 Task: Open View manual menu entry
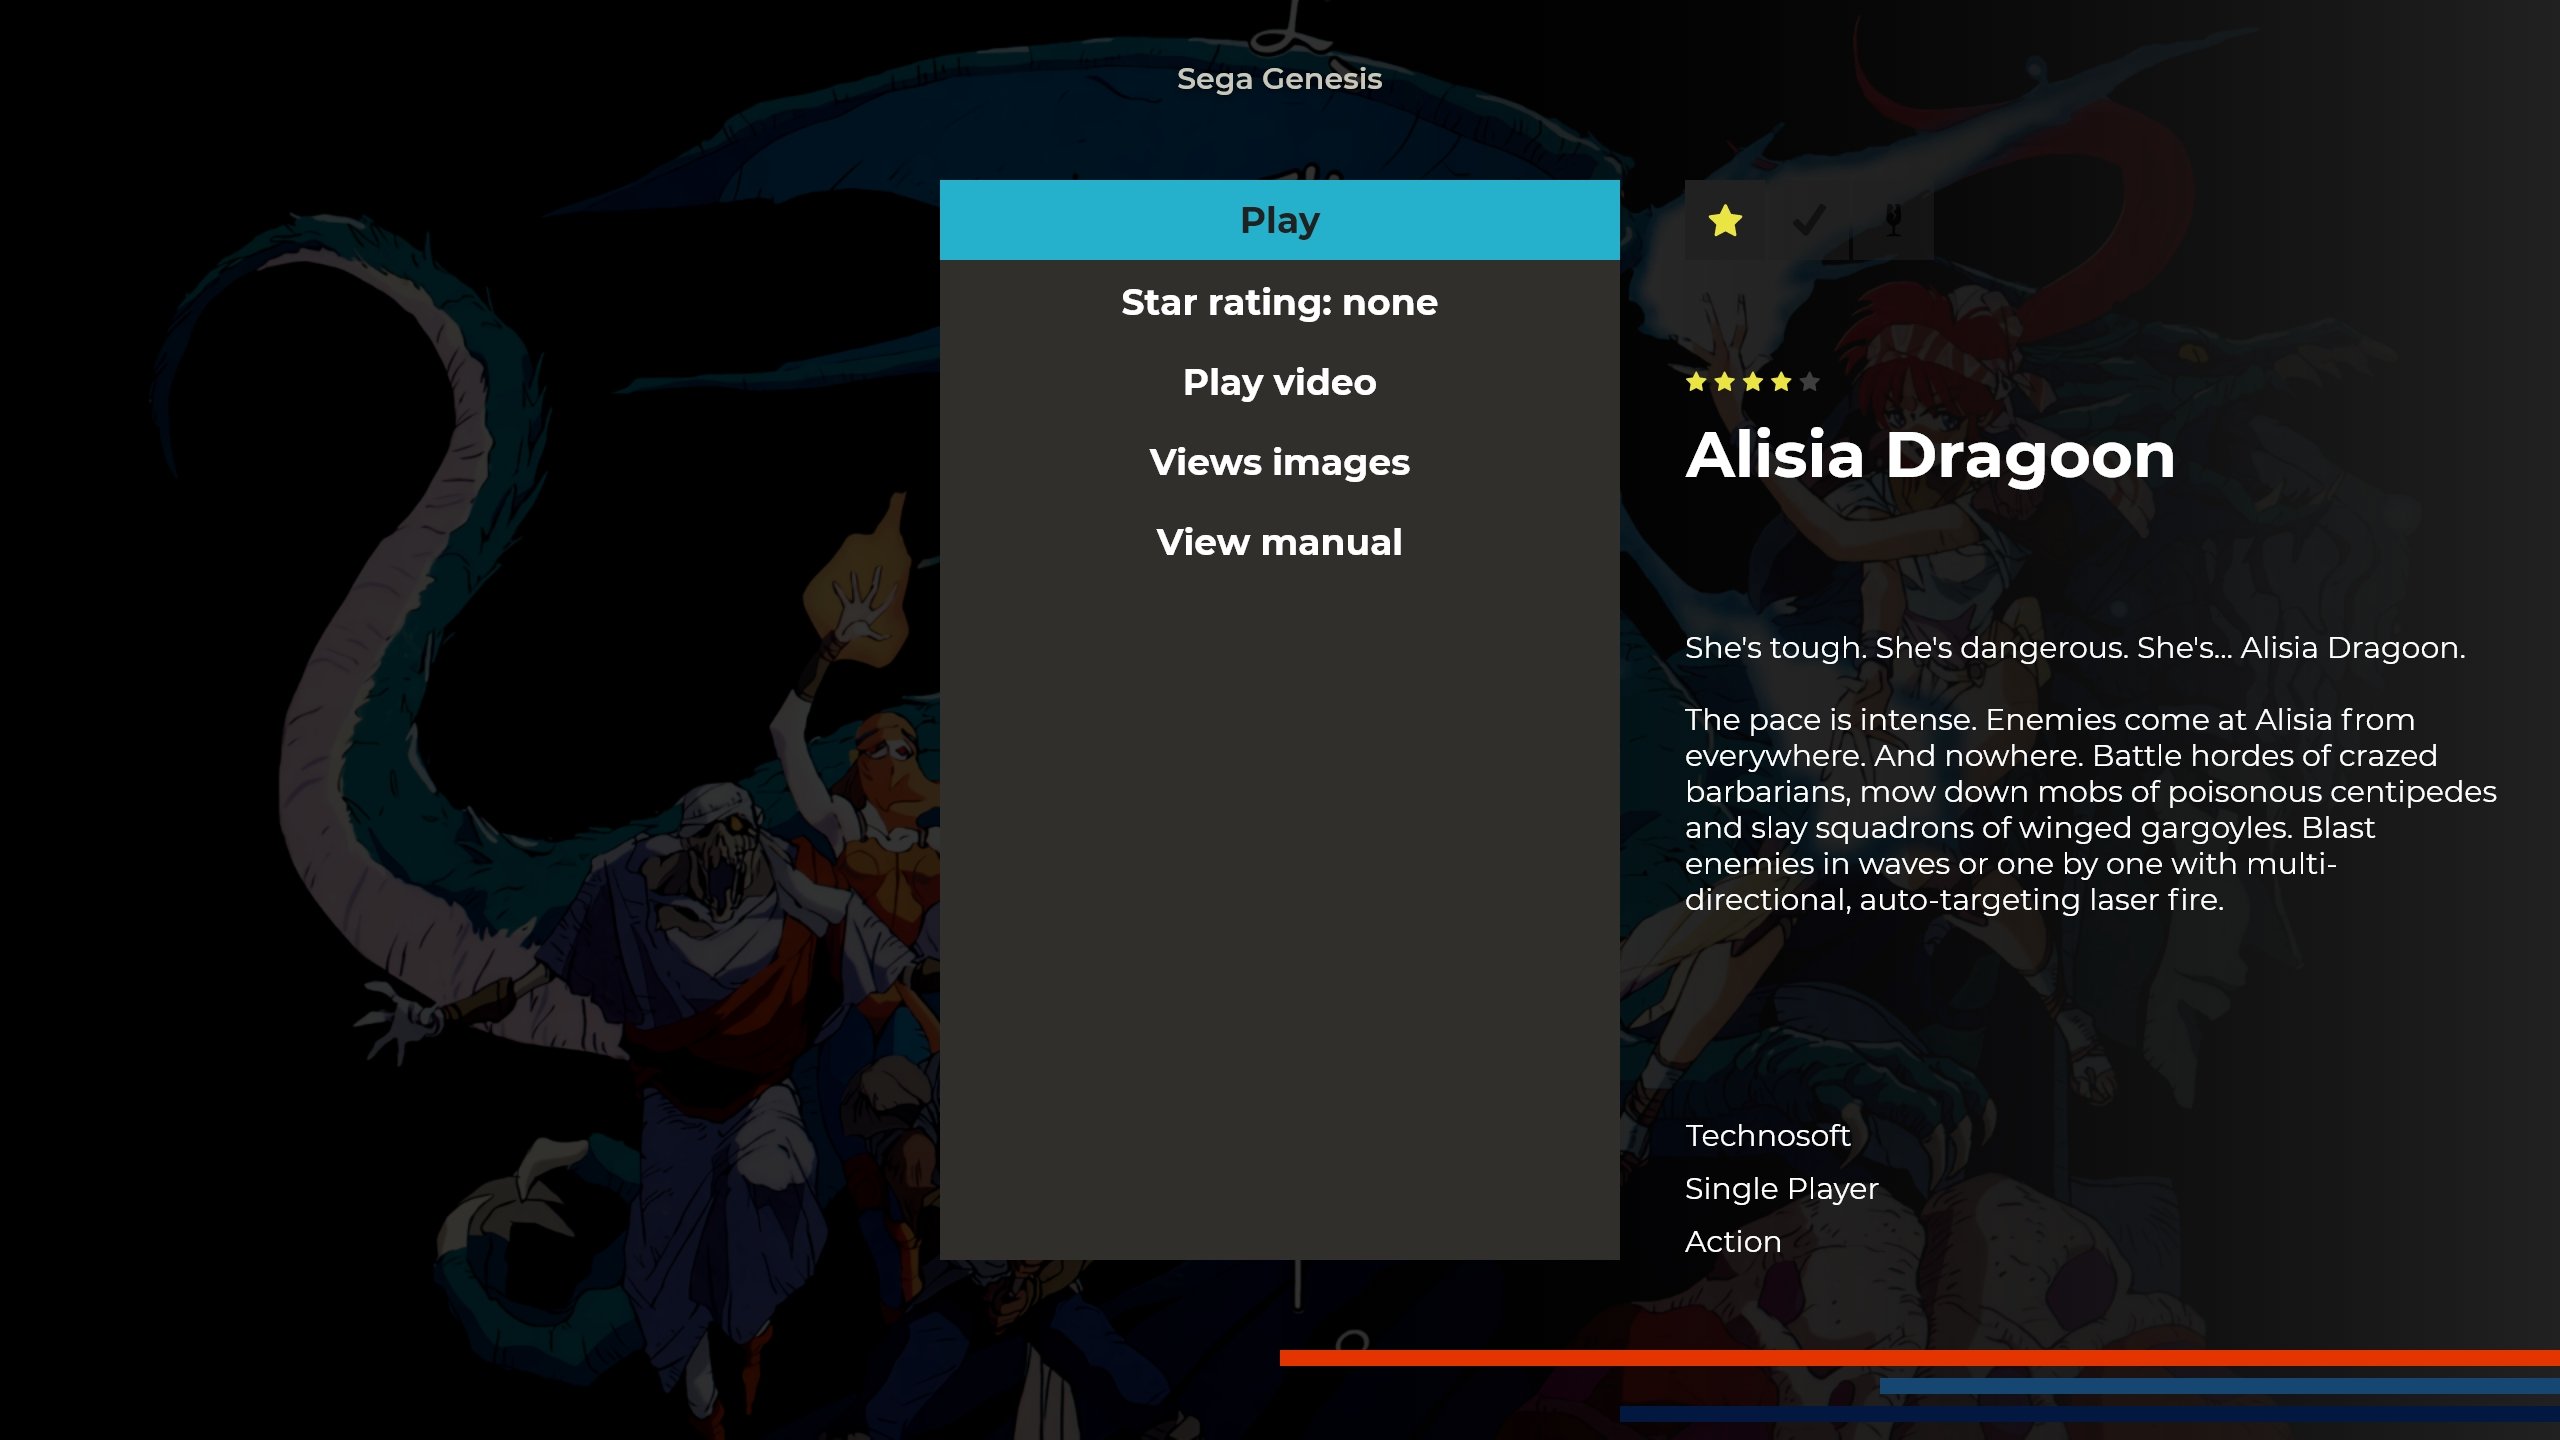pos(1280,542)
